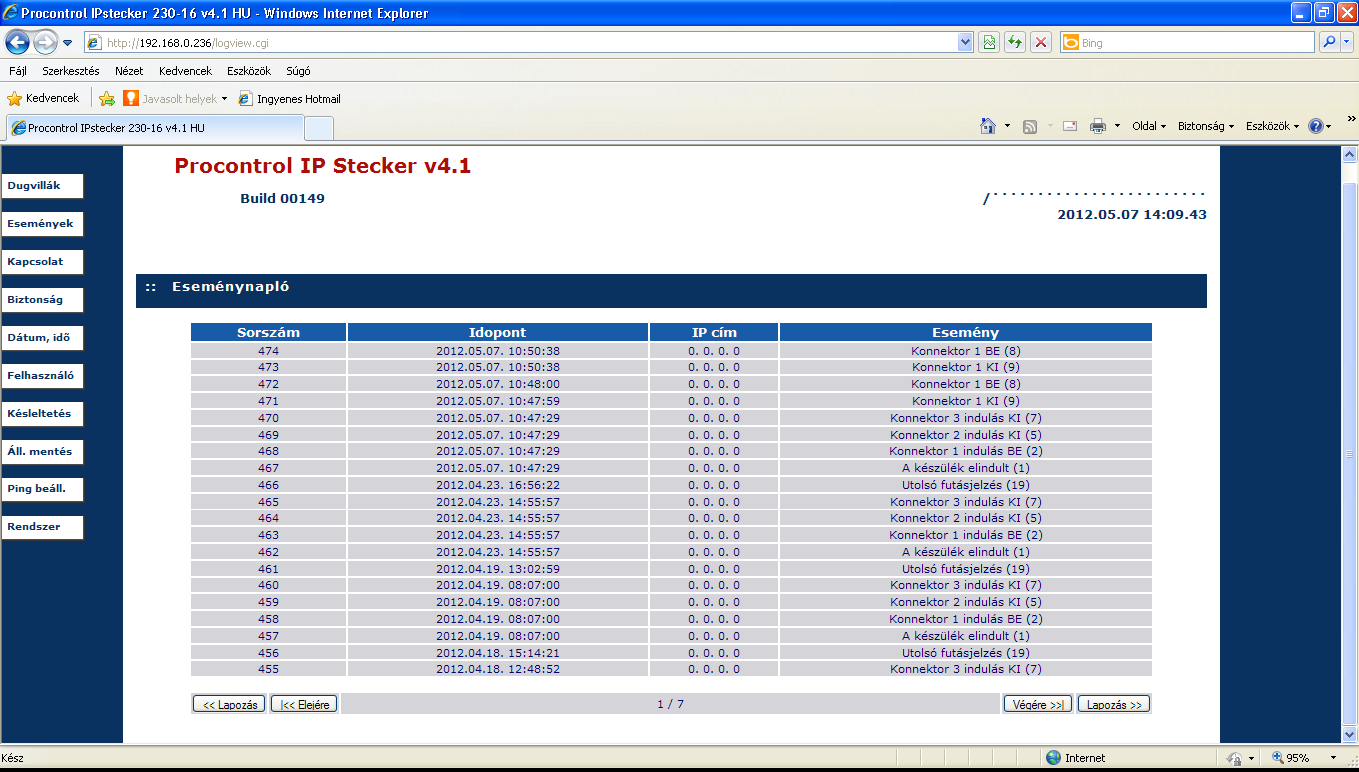
Task: Select the 'A készülék elindult (1)' entry in row 467
Action: (x=965, y=468)
